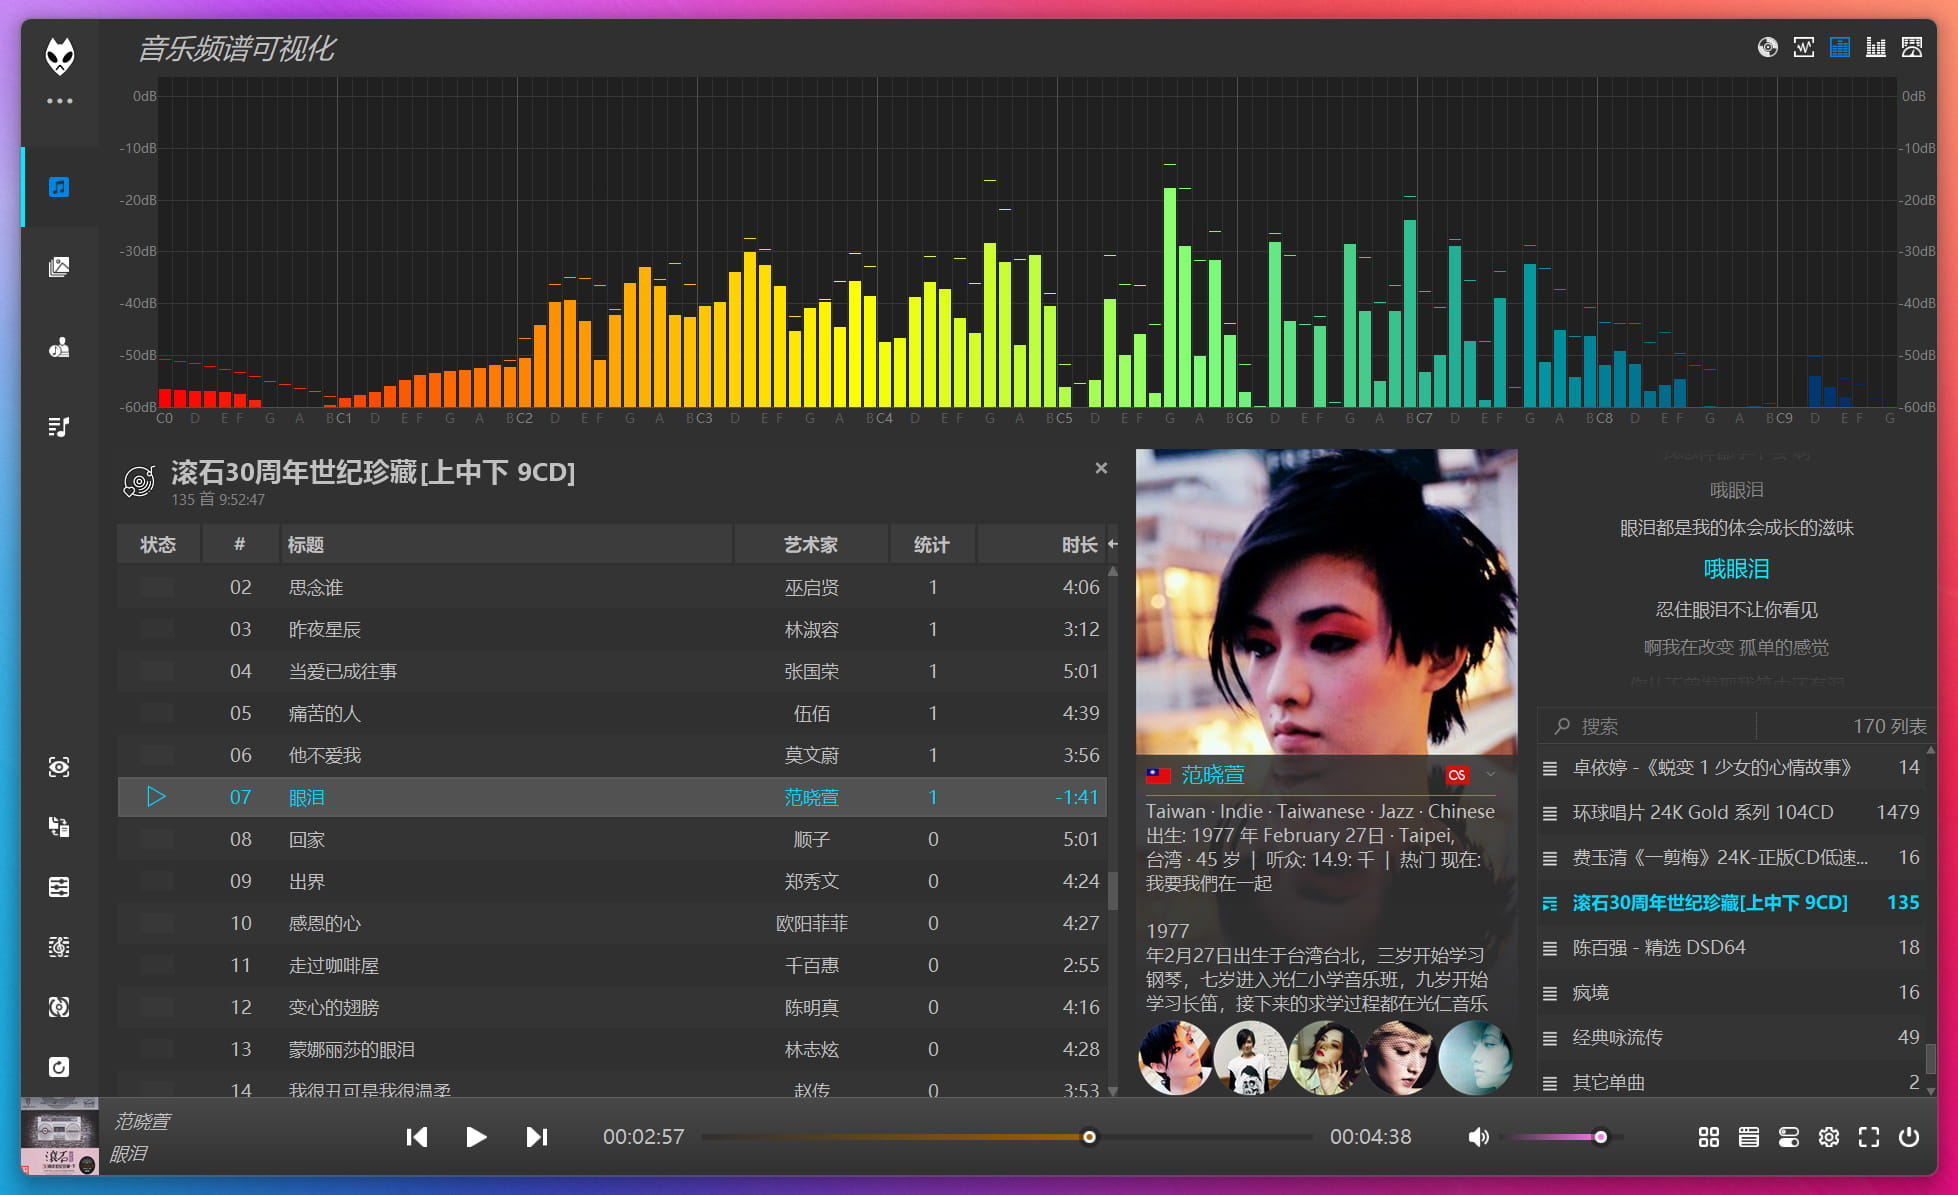Toggle mute on the speaker icon

[x=1478, y=1137]
